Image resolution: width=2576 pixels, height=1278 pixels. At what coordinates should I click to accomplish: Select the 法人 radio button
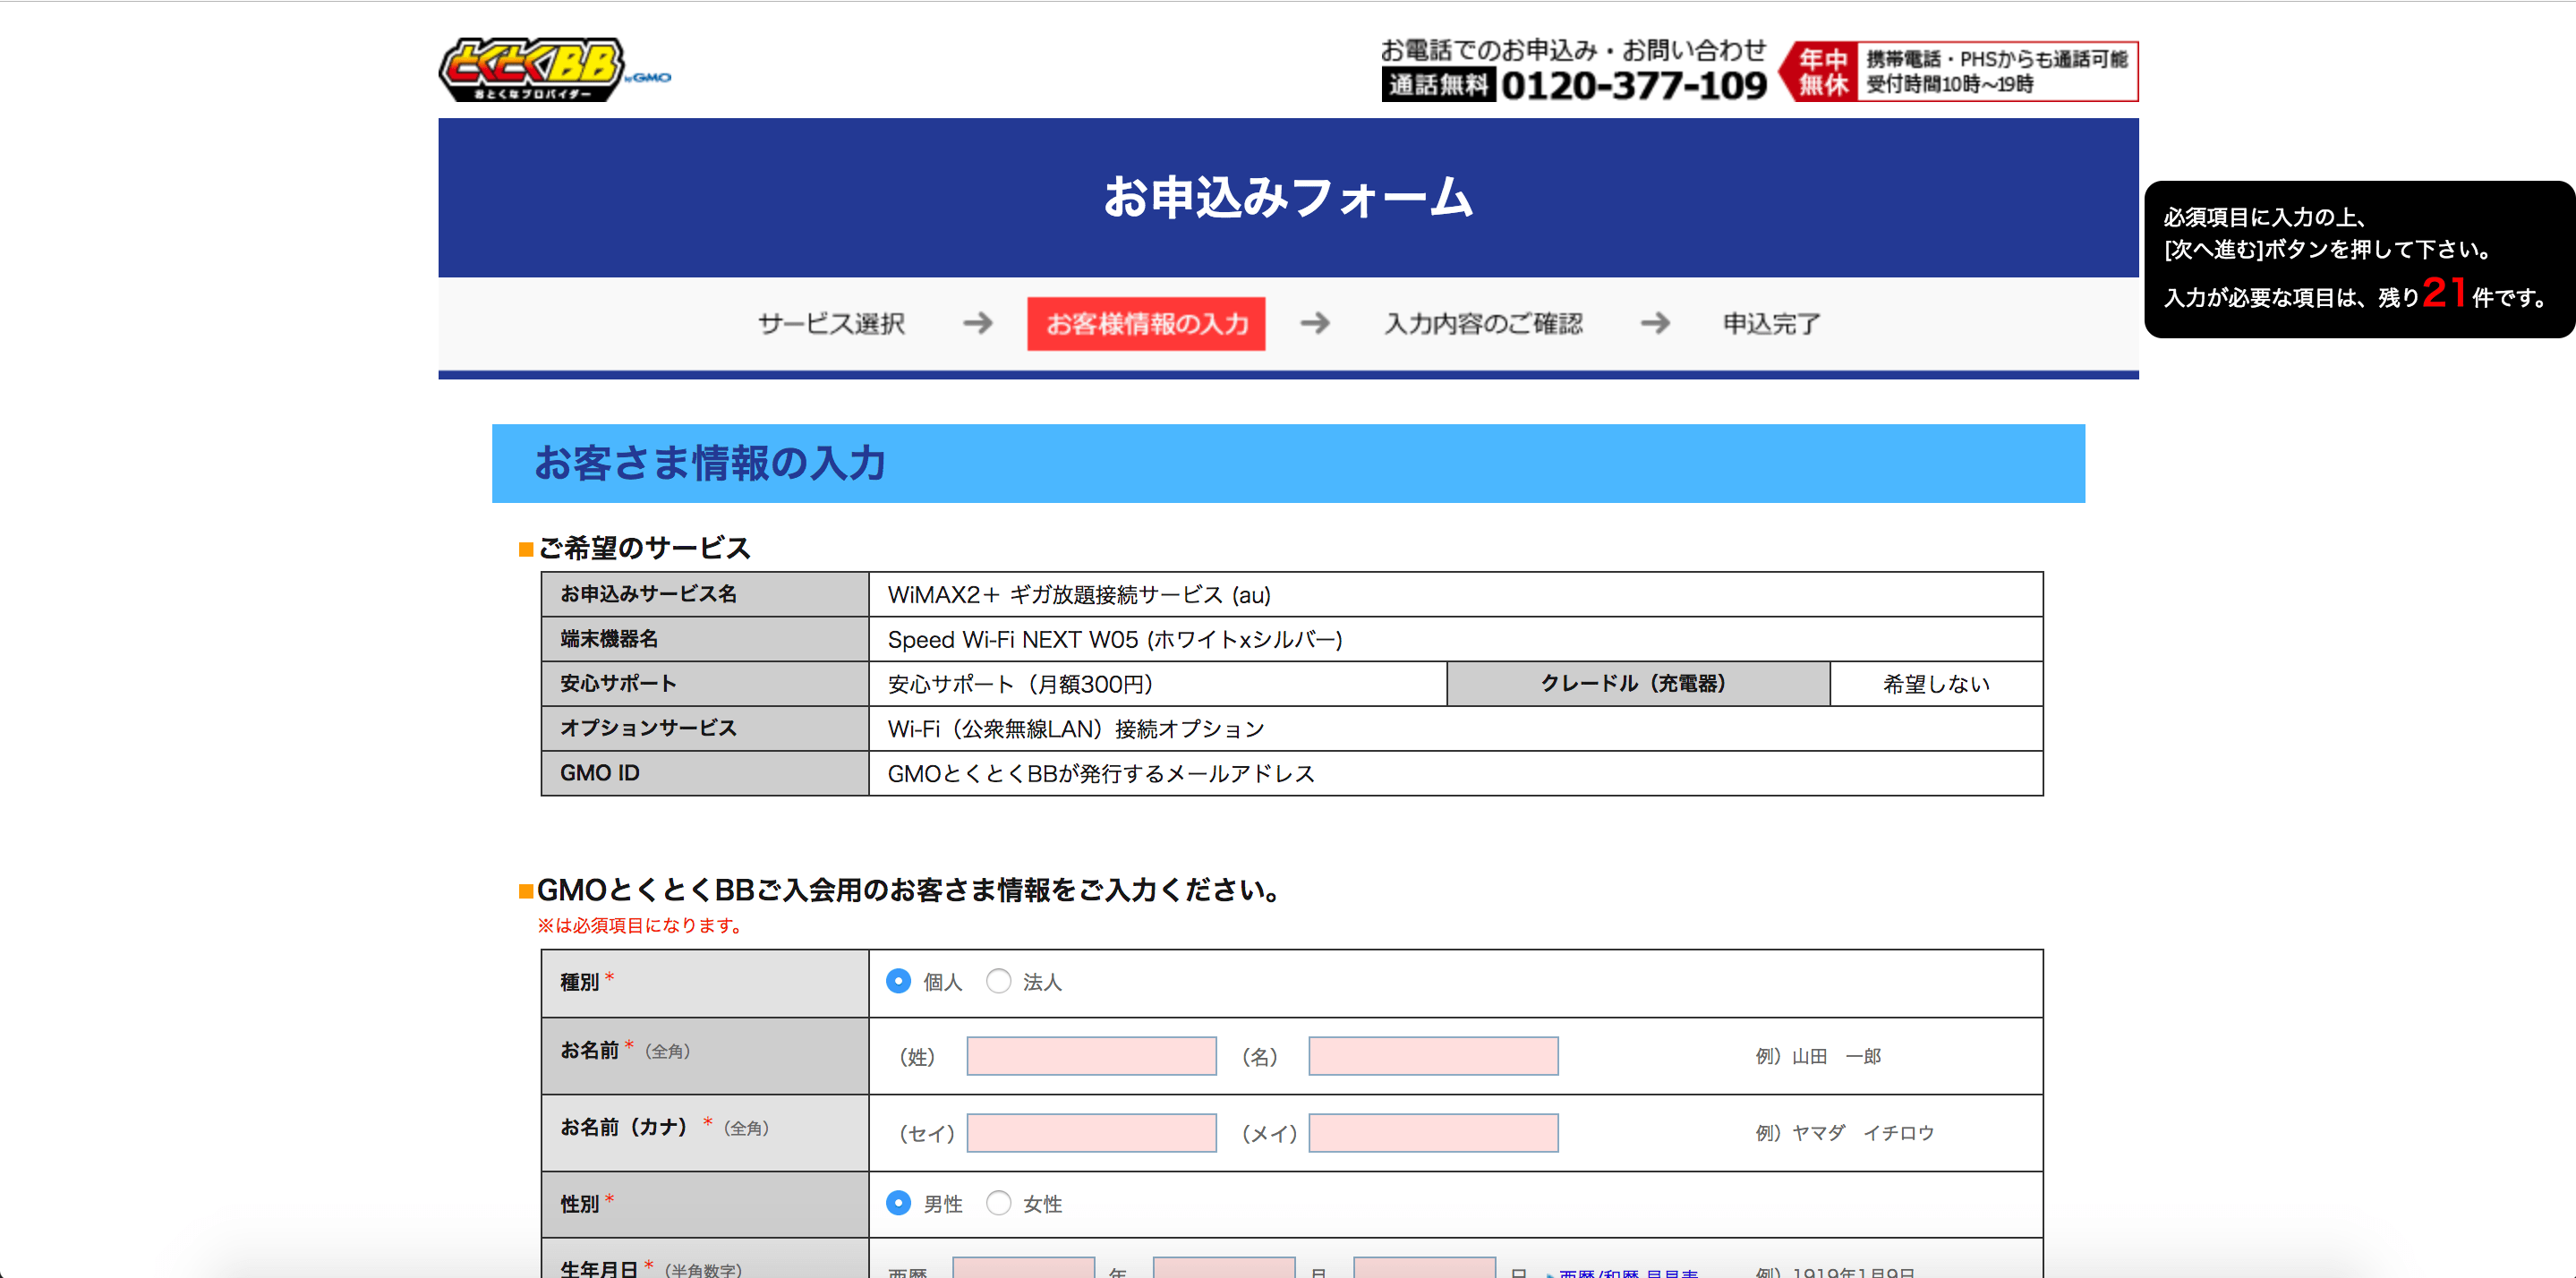998,981
